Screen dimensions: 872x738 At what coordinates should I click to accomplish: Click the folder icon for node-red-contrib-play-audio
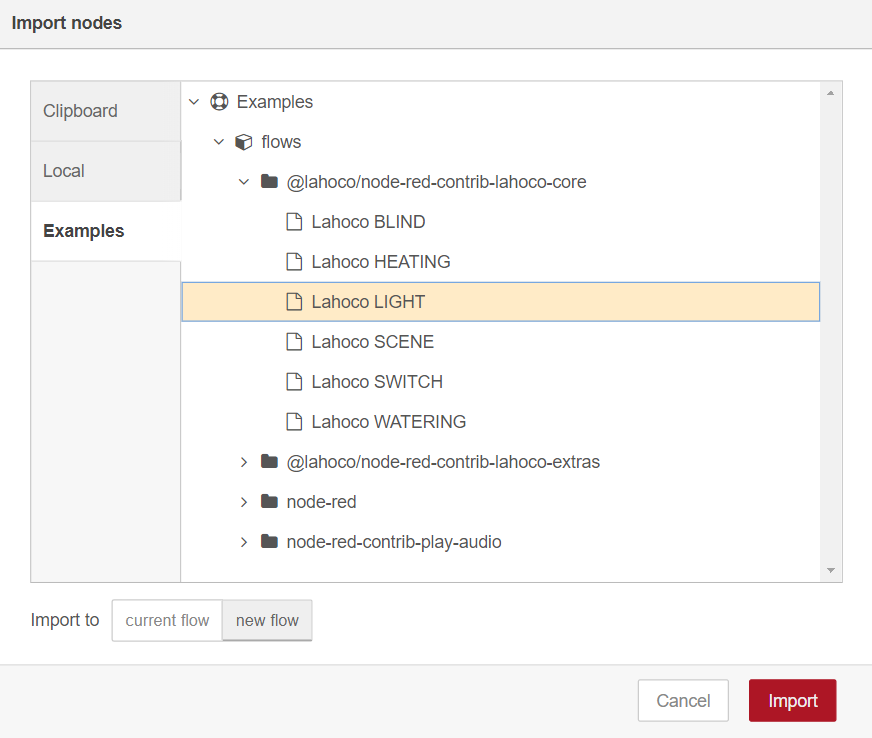268,542
